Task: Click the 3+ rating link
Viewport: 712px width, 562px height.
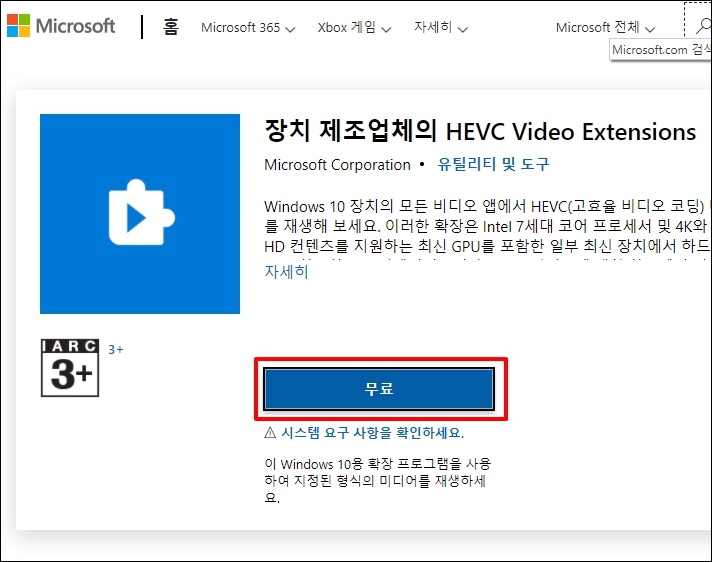Action: (116, 350)
